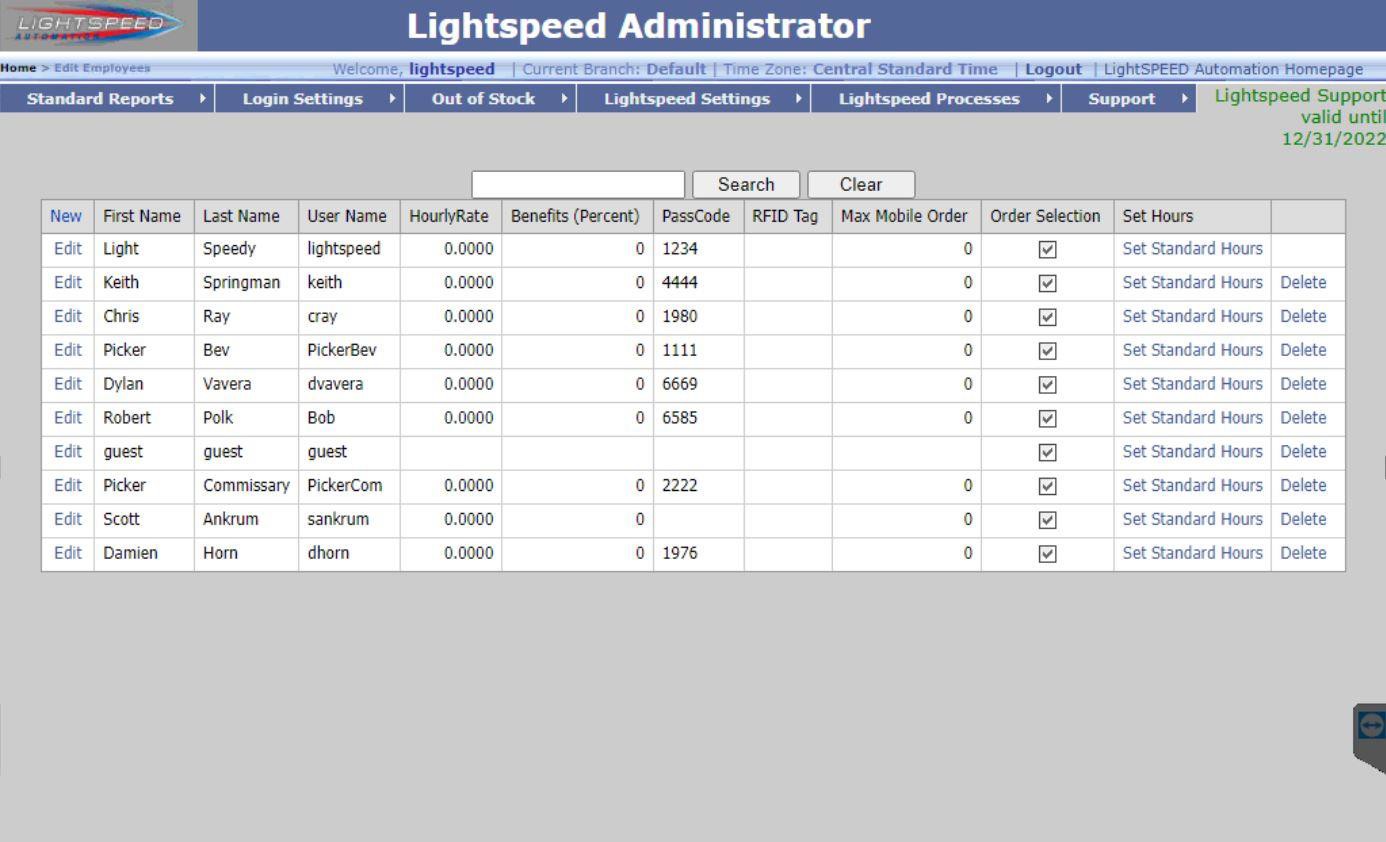Expand the Standard Reports menu arrow

[x=202, y=98]
